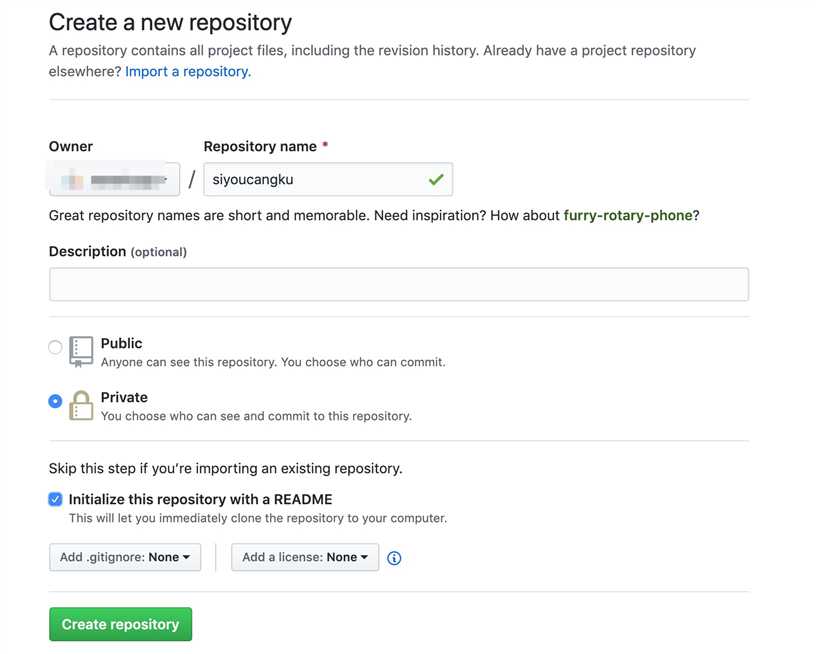Open the Add .gitignore dropdown
The width and height of the screenshot is (816, 654).
pyautogui.click(x=125, y=557)
